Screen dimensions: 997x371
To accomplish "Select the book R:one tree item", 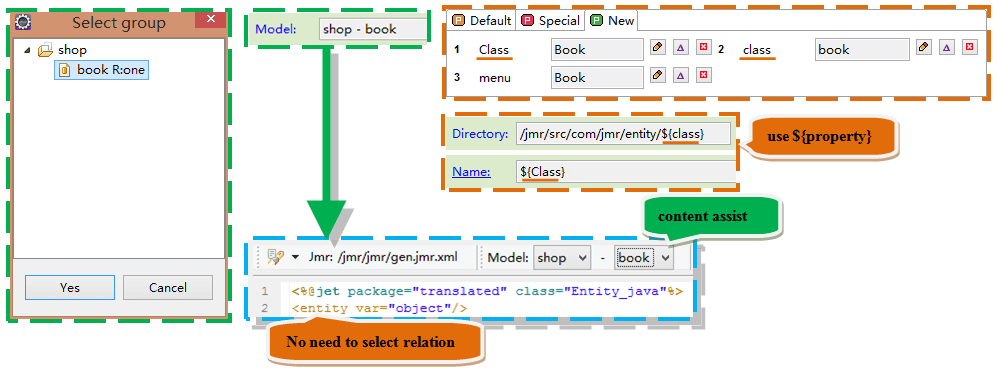I will [x=102, y=70].
